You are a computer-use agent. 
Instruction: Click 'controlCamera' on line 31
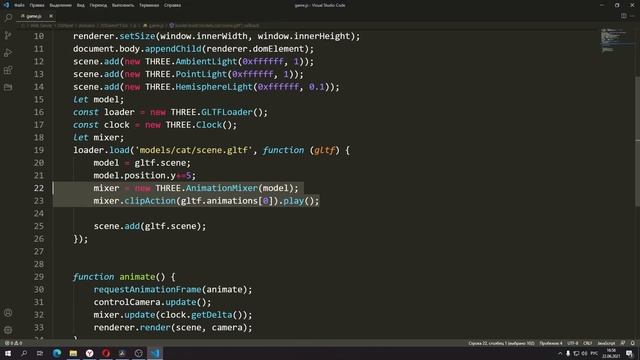click(x=127, y=302)
